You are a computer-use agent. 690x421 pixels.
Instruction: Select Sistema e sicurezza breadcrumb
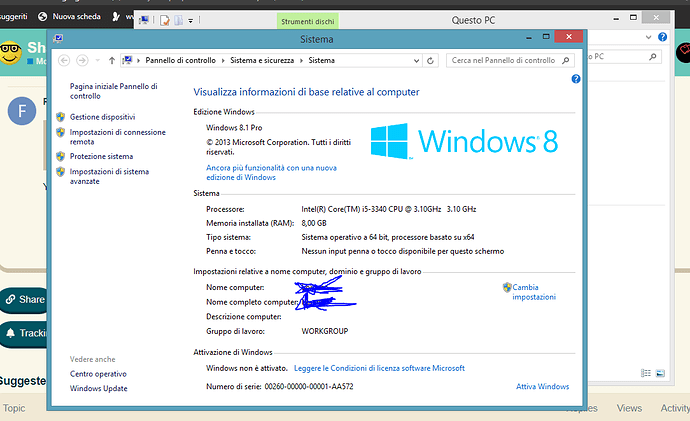pos(262,60)
